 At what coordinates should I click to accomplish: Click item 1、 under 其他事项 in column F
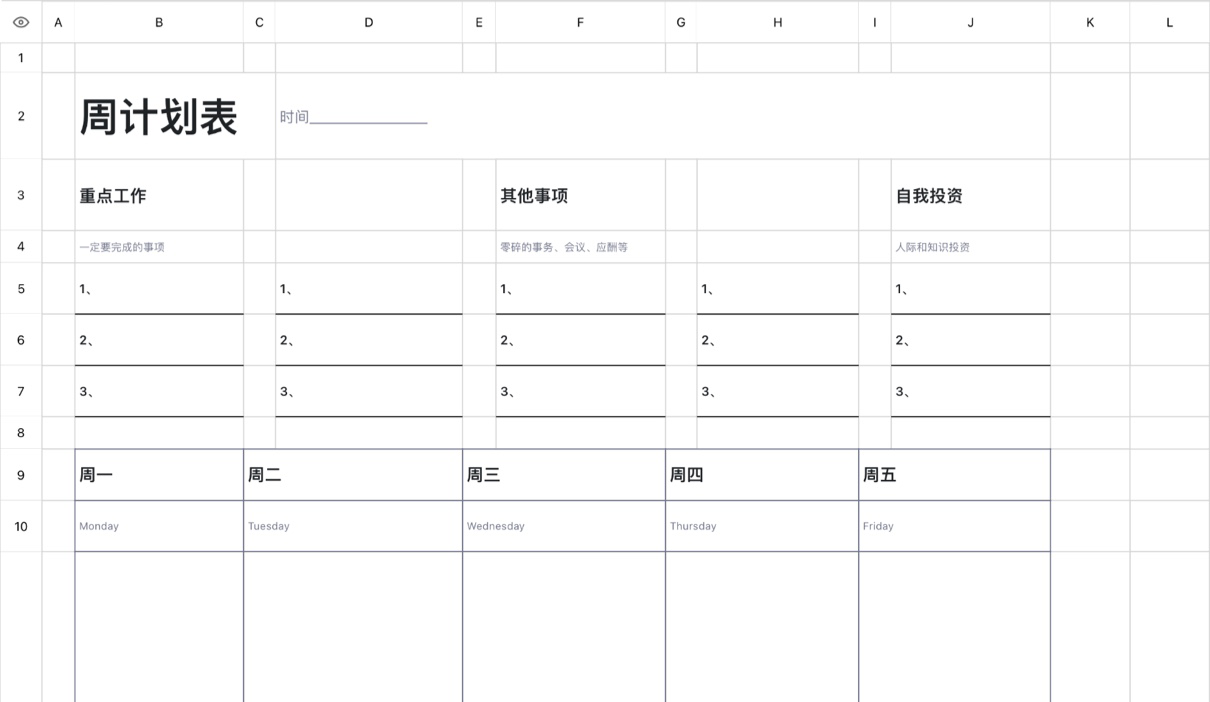click(x=580, y=289)
